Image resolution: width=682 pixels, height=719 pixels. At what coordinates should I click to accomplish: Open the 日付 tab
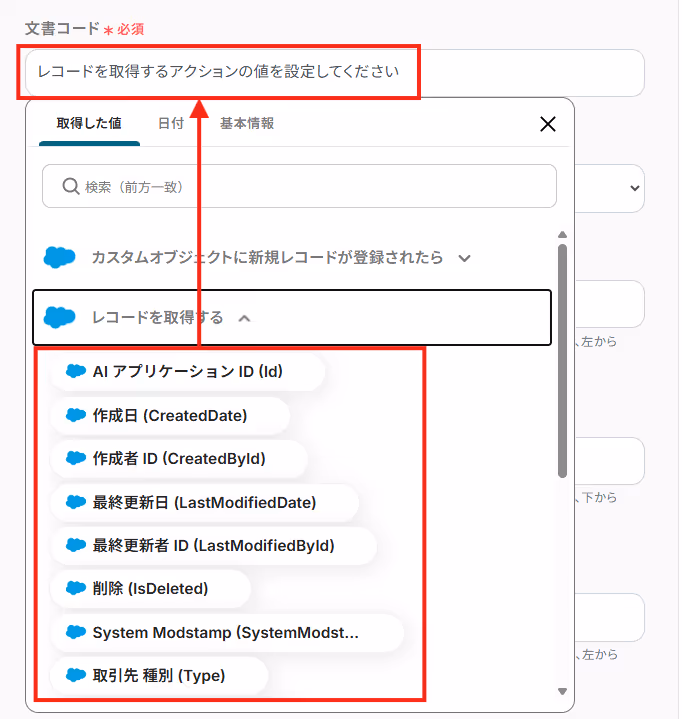(x=171, y=123)
